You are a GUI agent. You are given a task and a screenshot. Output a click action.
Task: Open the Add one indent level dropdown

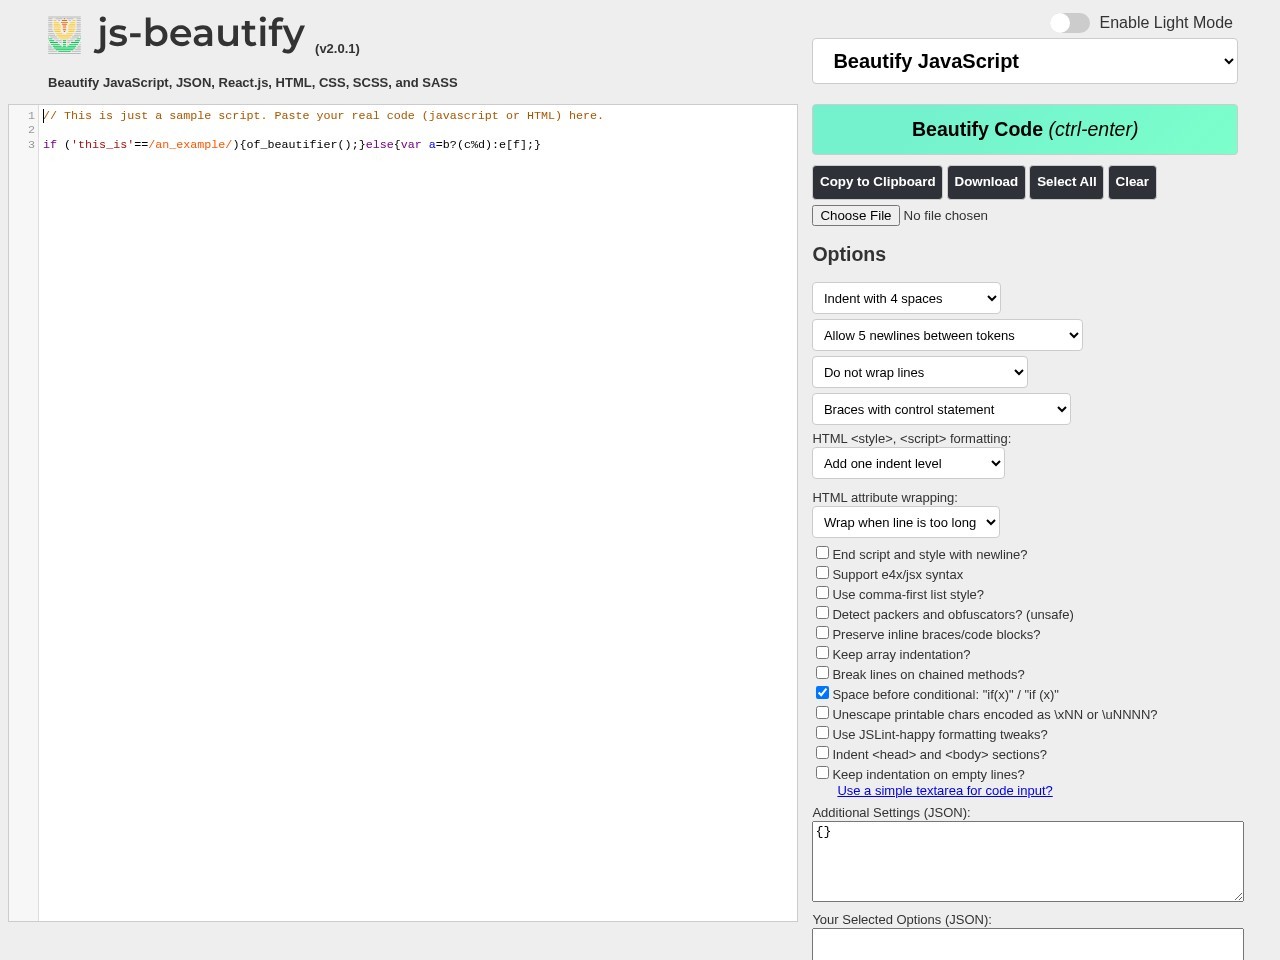tap(908, 463)
